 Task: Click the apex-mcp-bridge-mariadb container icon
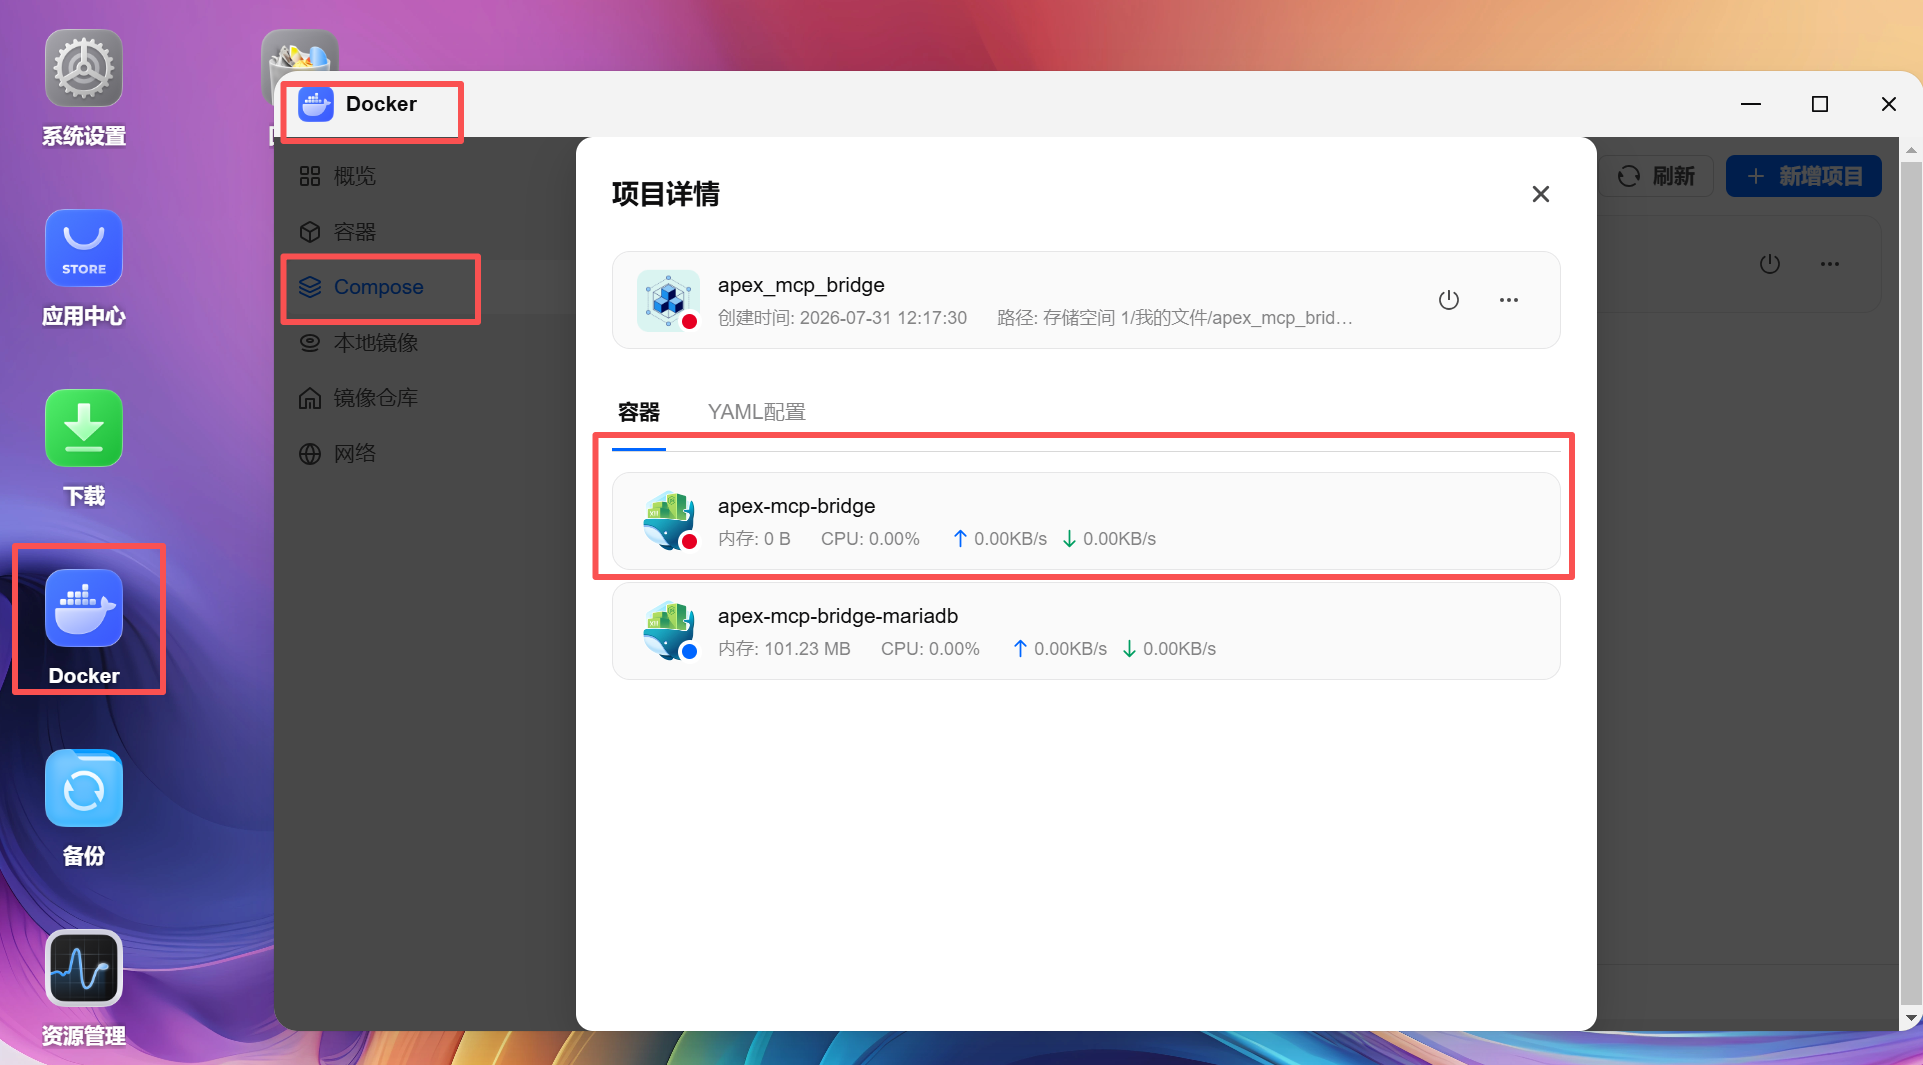coord(669,631)
